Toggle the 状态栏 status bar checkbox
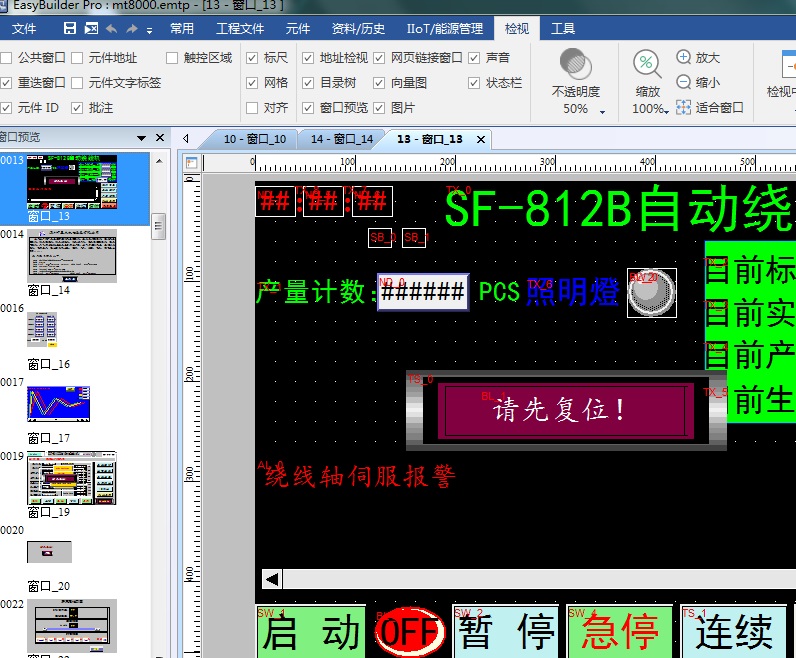Image resolution: width=796 pixels, height=658 pixels. pos(474,83)
